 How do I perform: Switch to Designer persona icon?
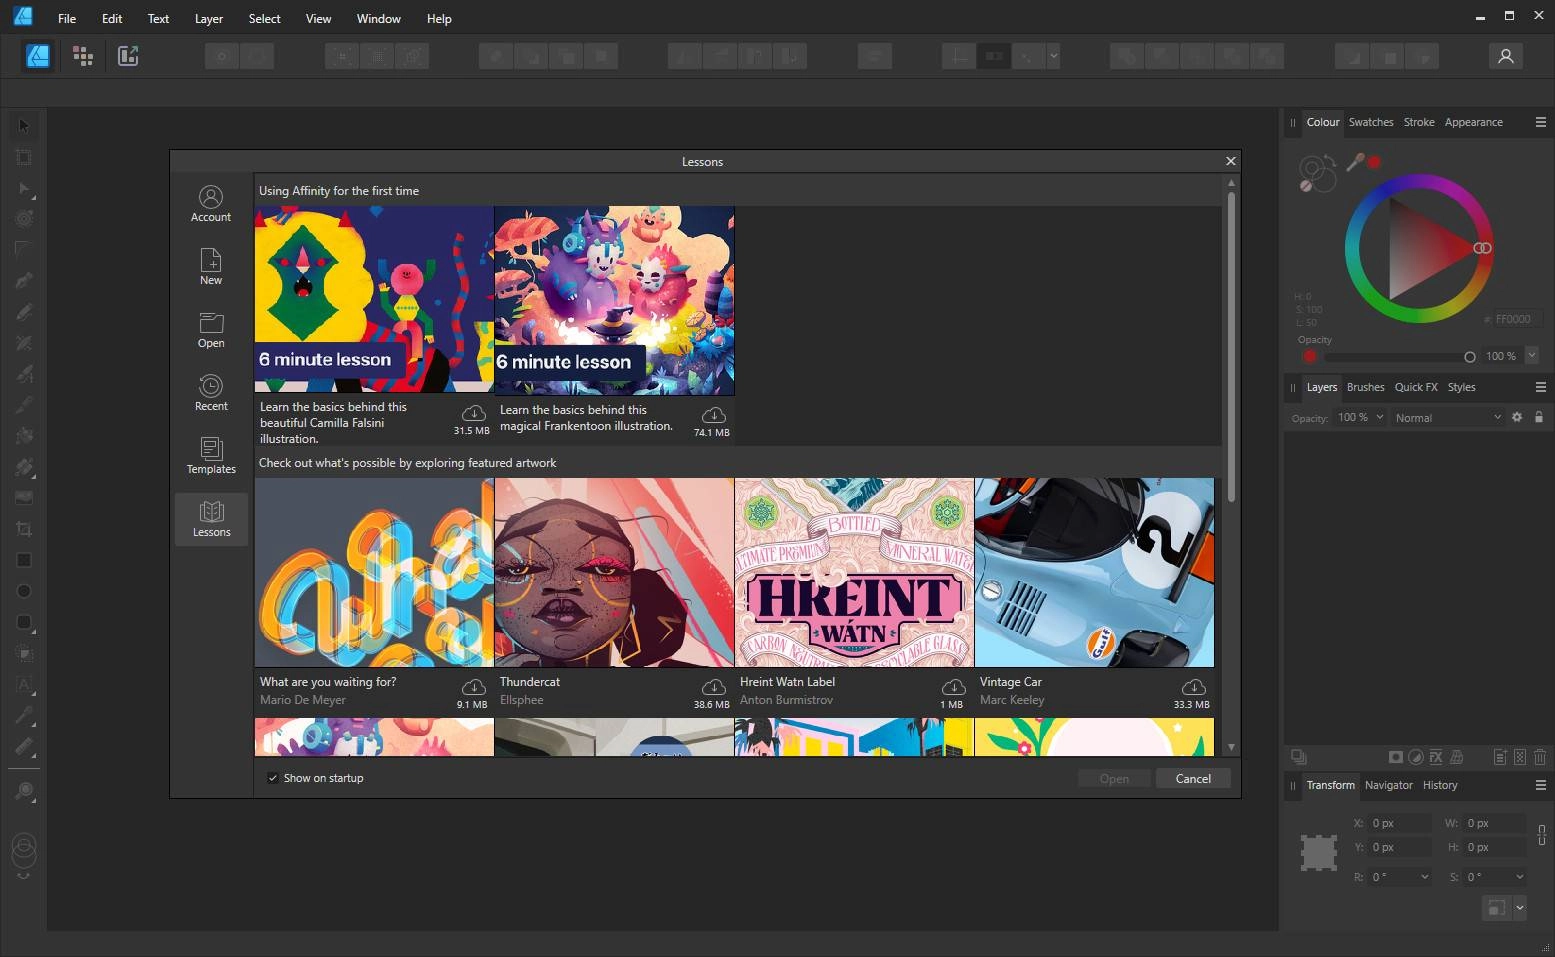[38, 56]
